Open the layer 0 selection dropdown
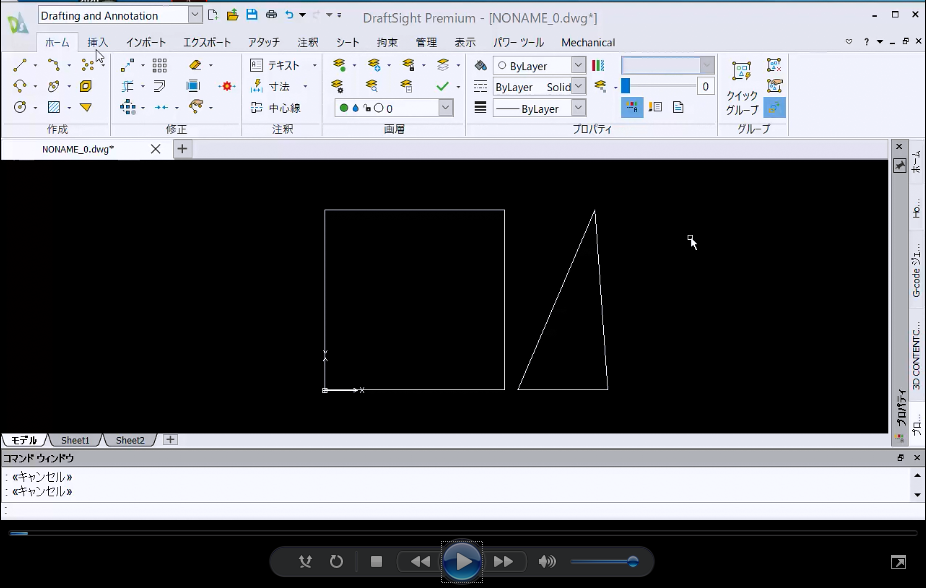 click(x=446, y=107)
